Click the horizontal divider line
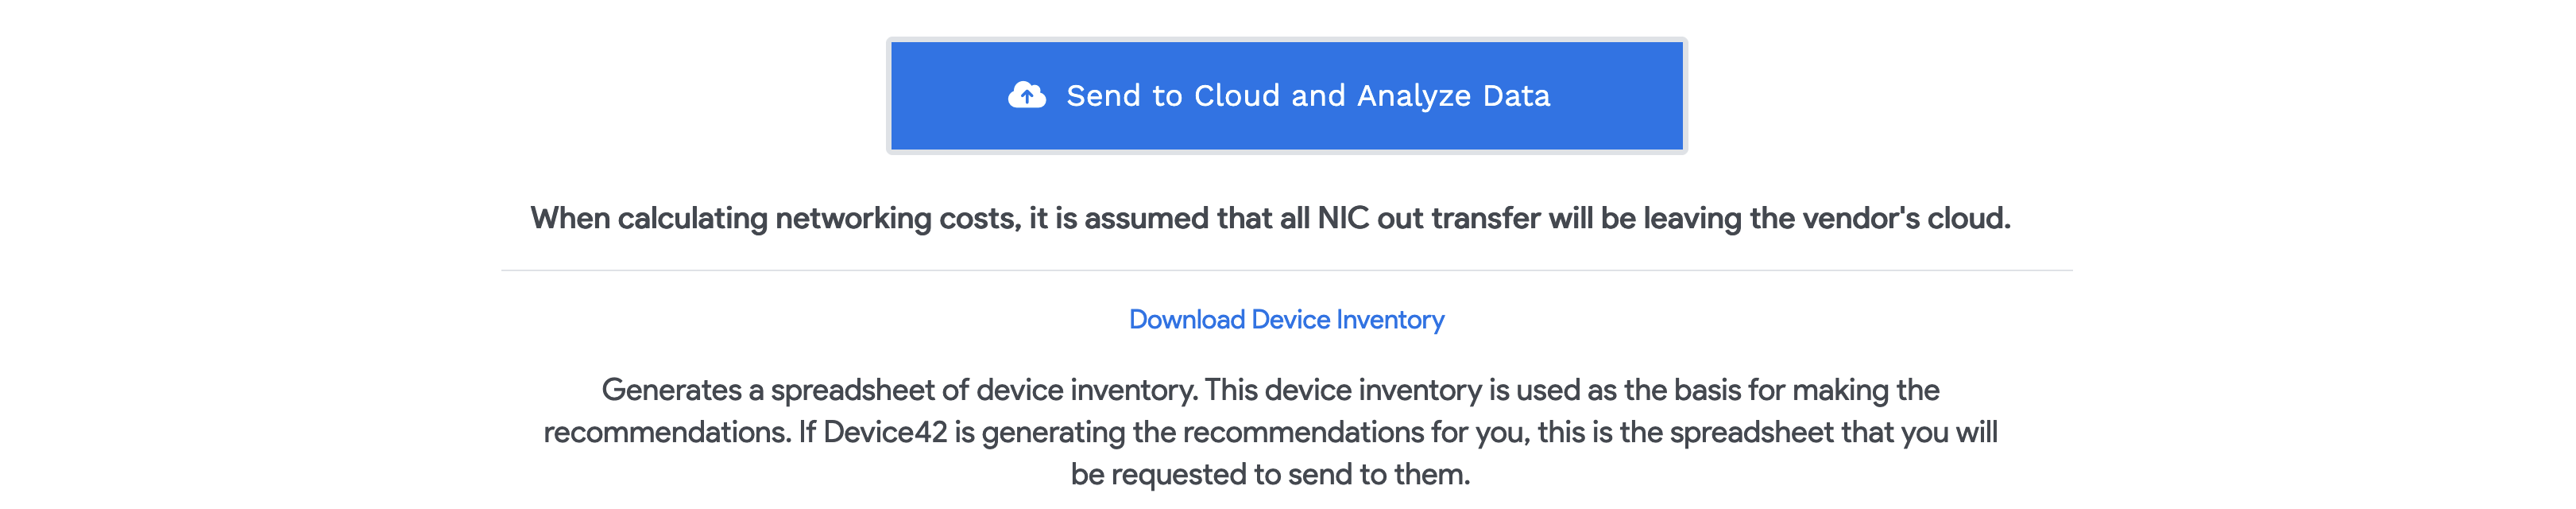Screen dimensions: 2576x509 1286,270
